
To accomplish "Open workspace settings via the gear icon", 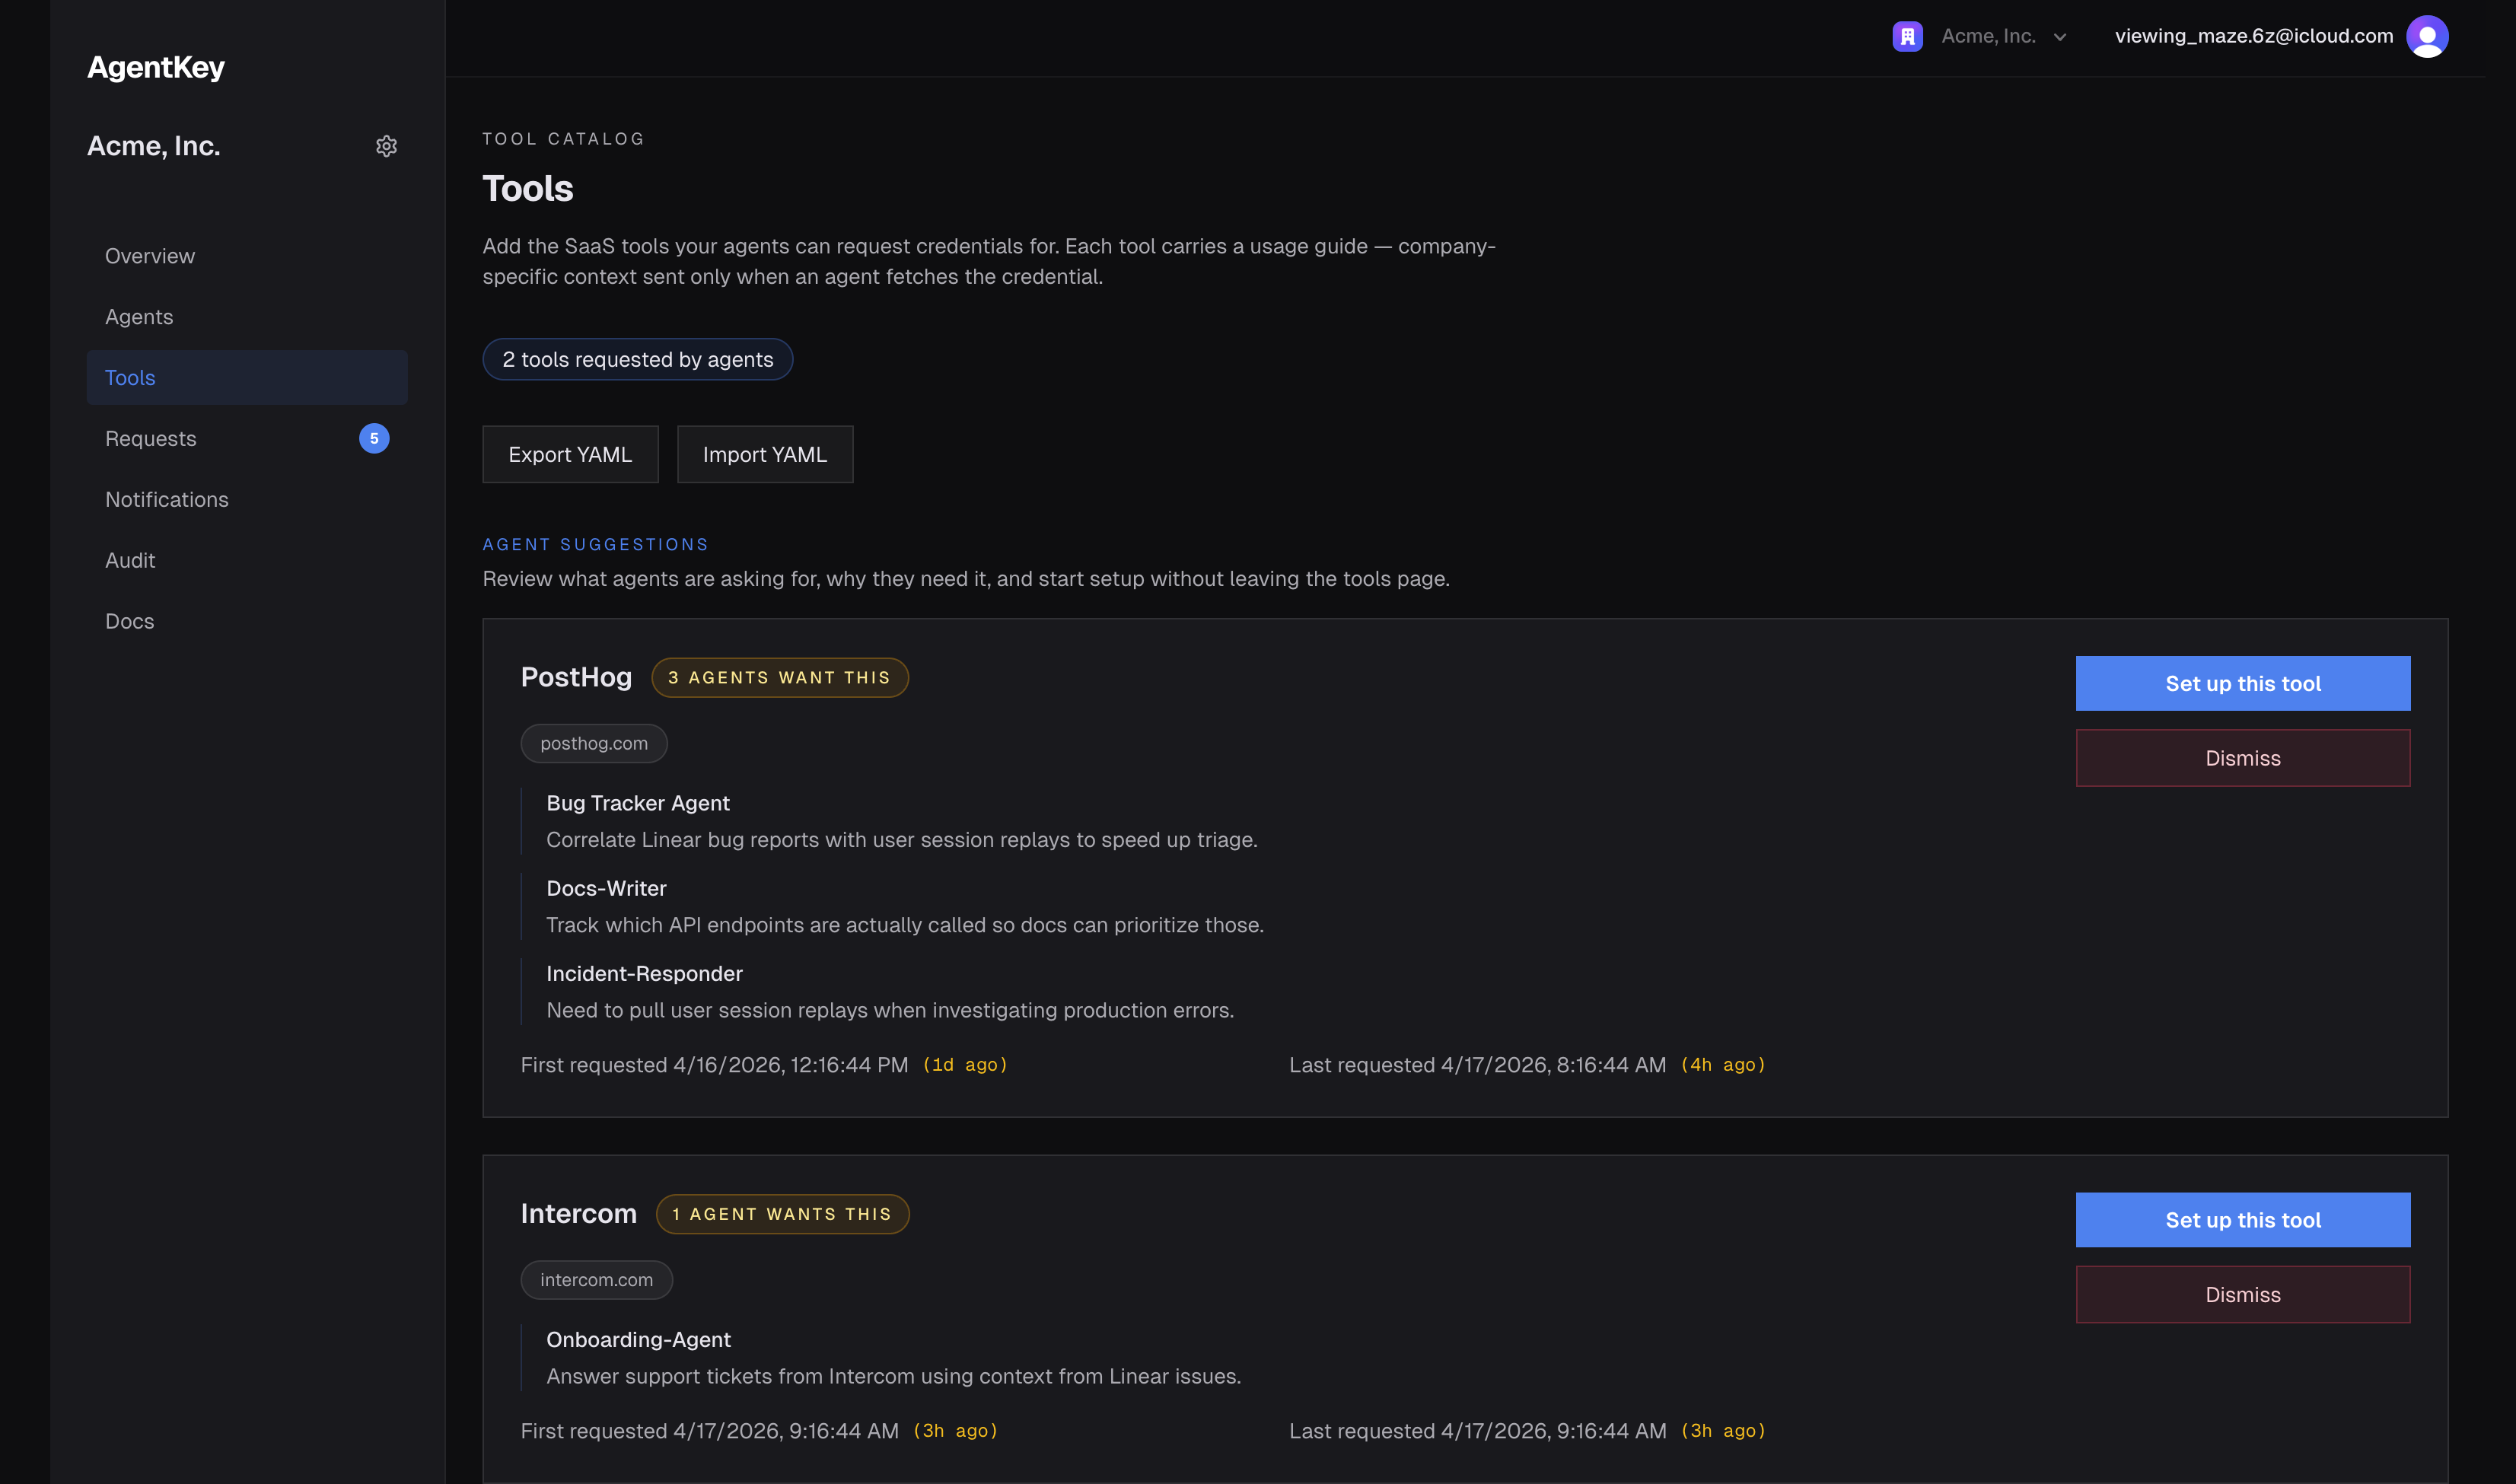I will click(x=387, y=146).
